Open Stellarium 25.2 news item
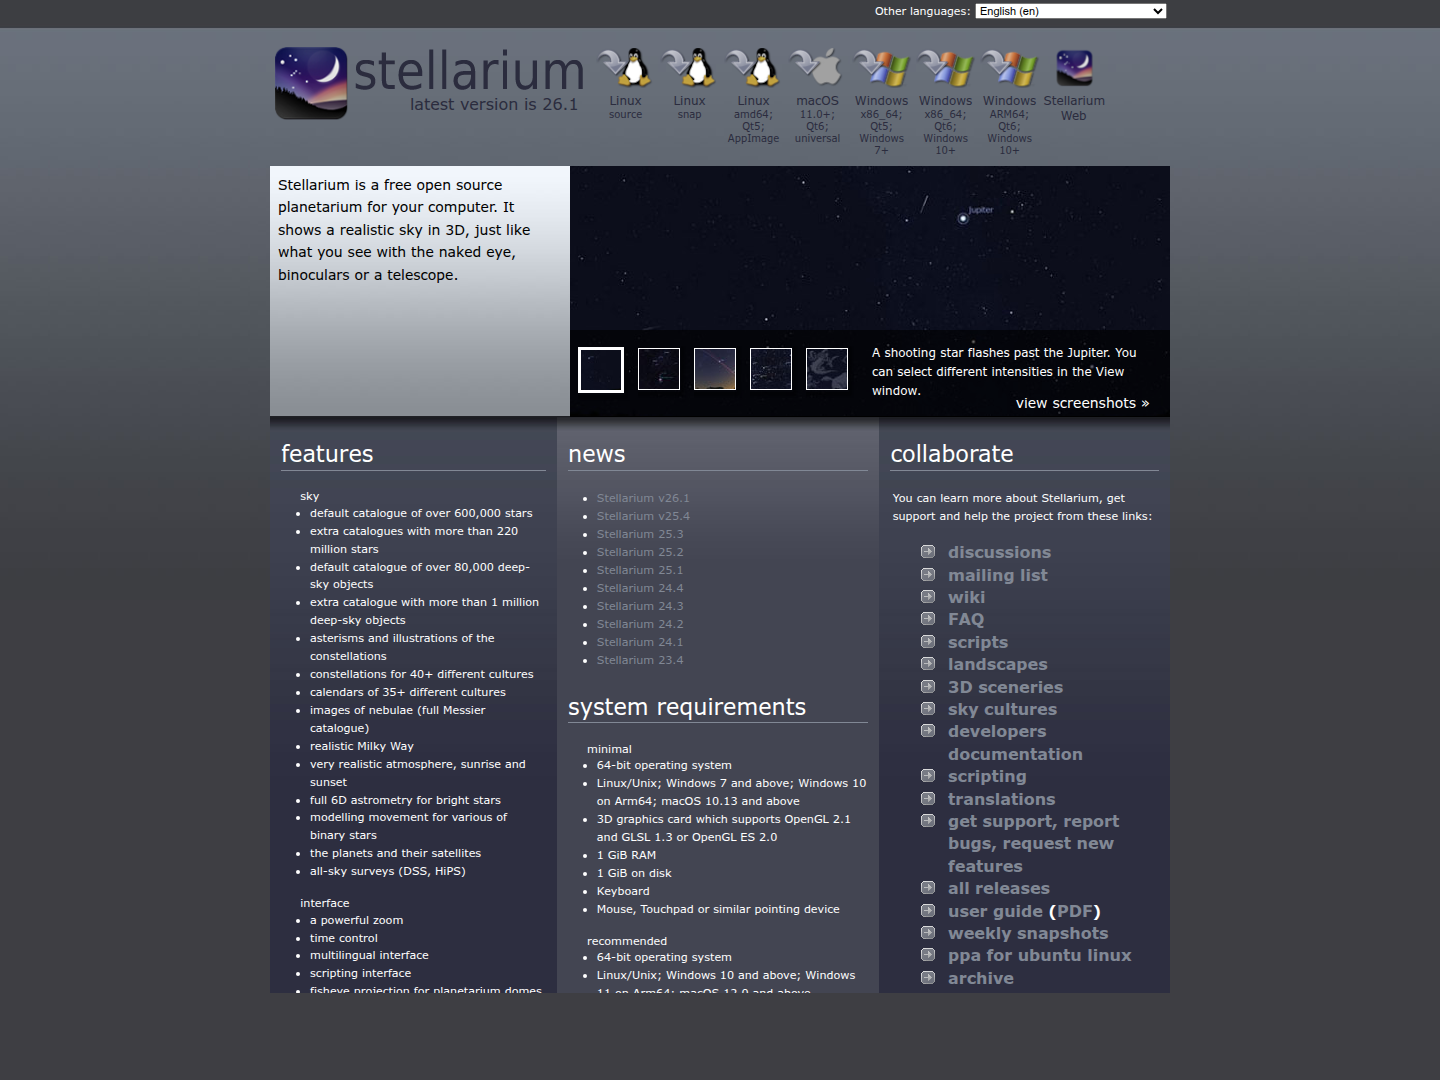 point(640,552)
